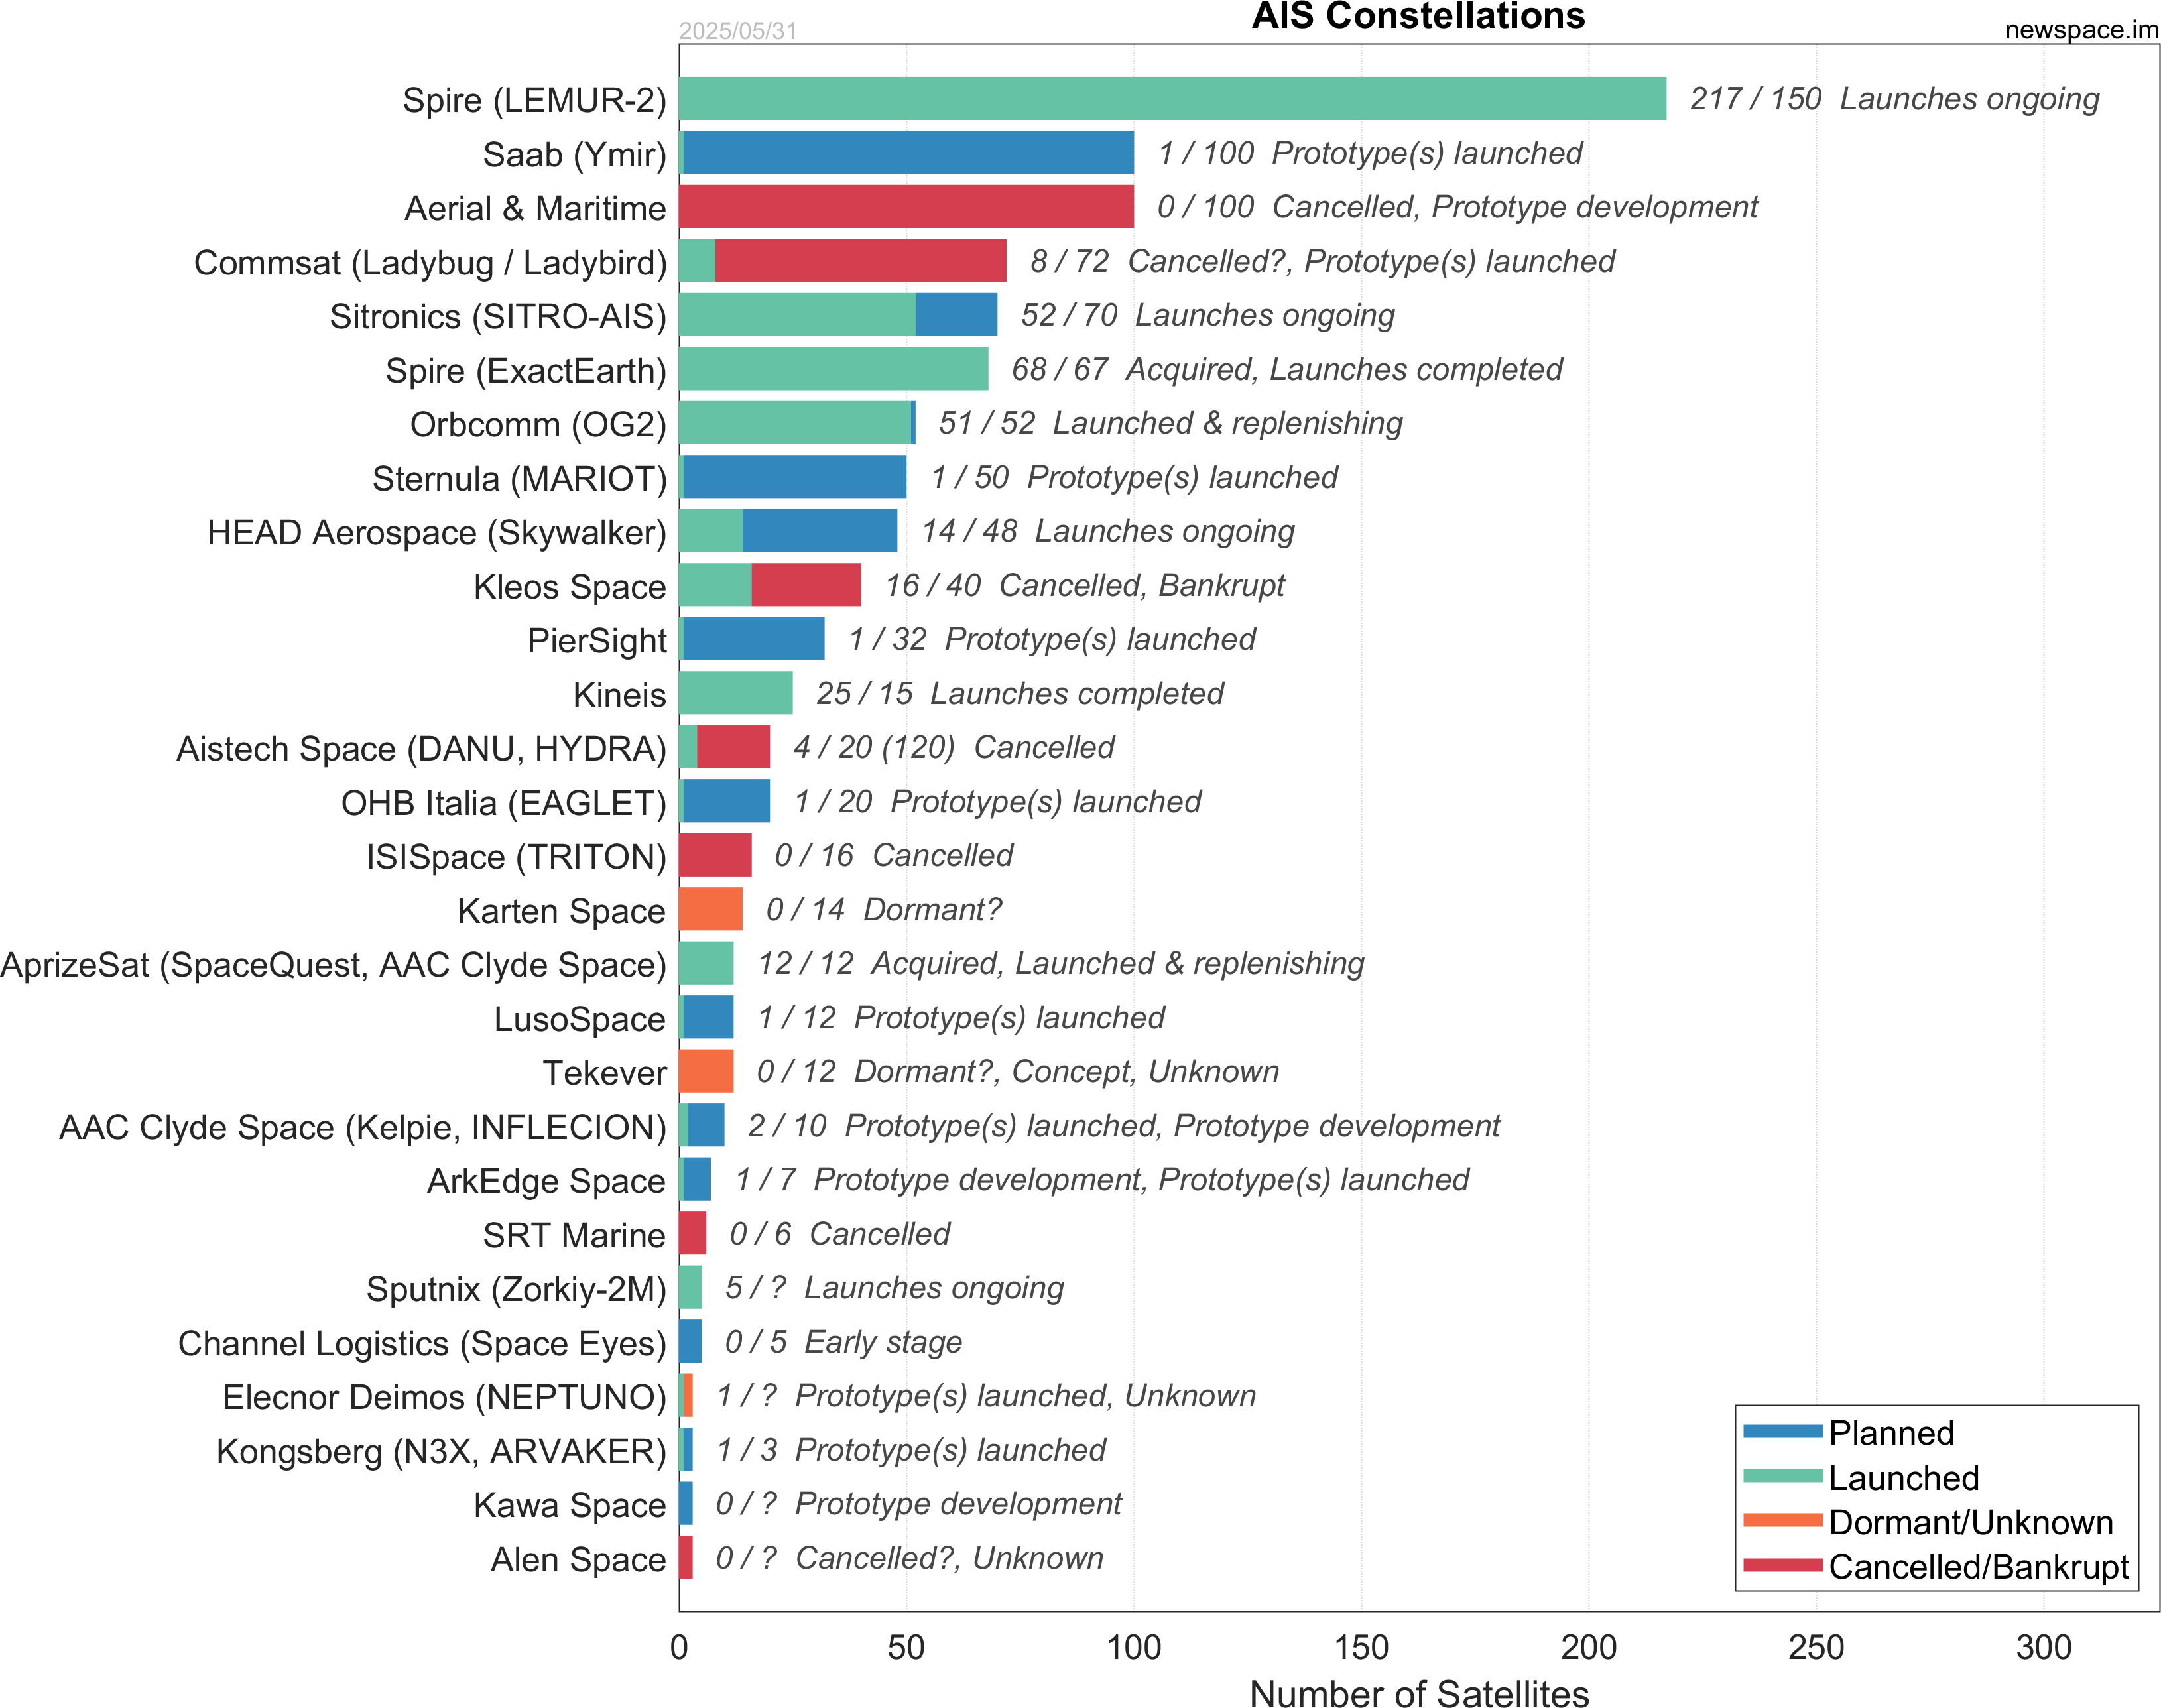Select the Tekever row label
The image size is (2161, 1708).
[604, 1072]
